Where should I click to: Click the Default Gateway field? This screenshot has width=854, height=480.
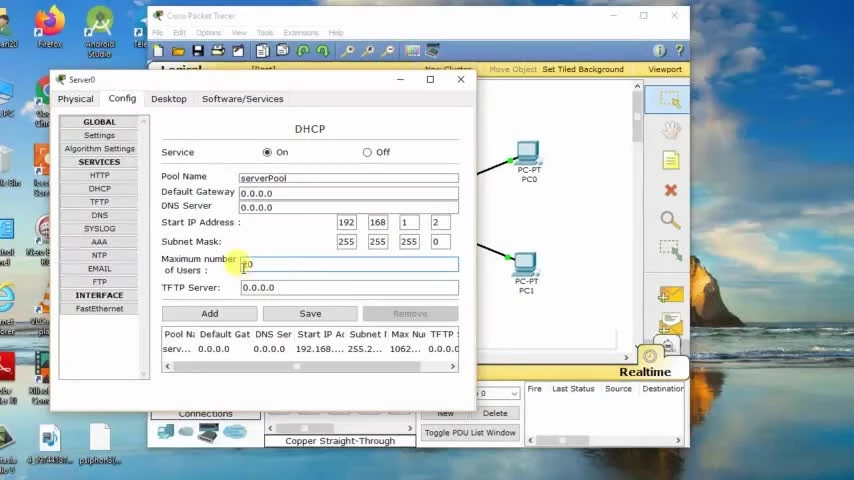tap(349, 193)
